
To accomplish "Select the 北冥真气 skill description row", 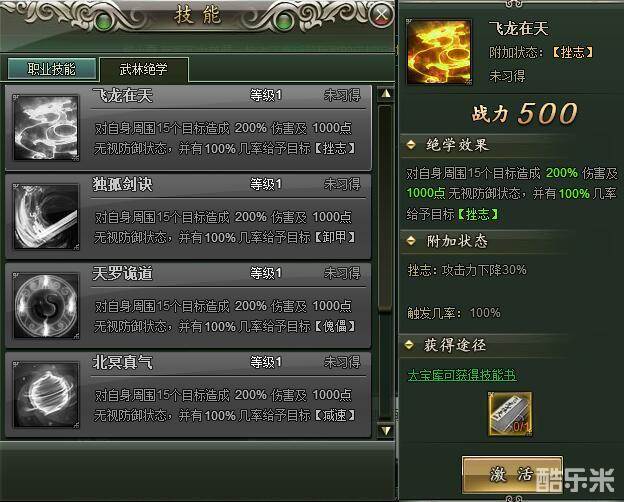I will [x=224, y=405].
